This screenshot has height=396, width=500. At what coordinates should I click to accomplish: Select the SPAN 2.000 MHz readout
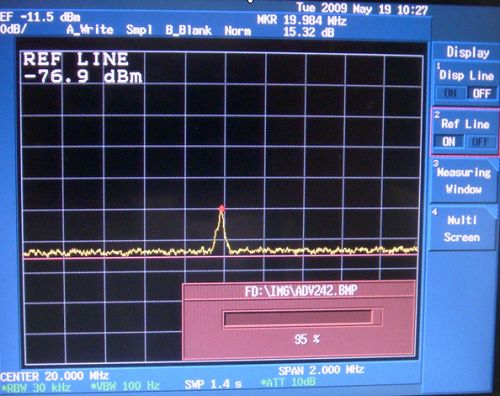[x=321, y=370]
